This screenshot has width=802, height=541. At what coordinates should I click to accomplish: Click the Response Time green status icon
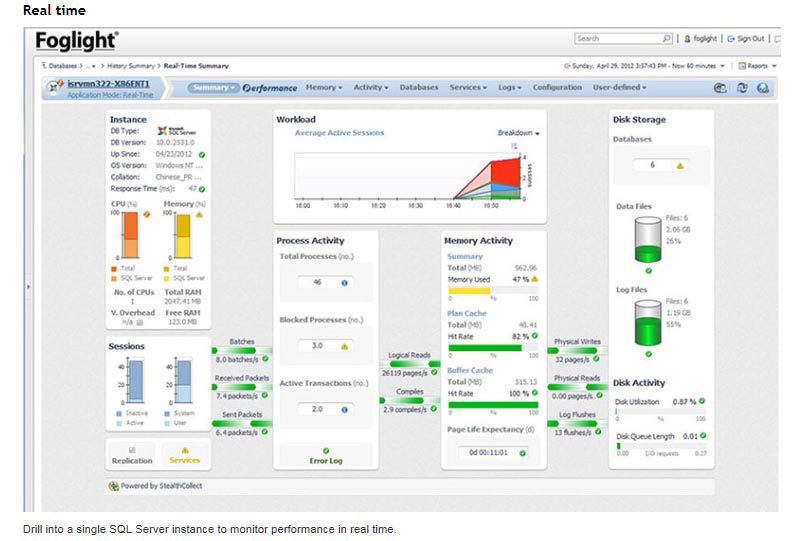[202, 189]
